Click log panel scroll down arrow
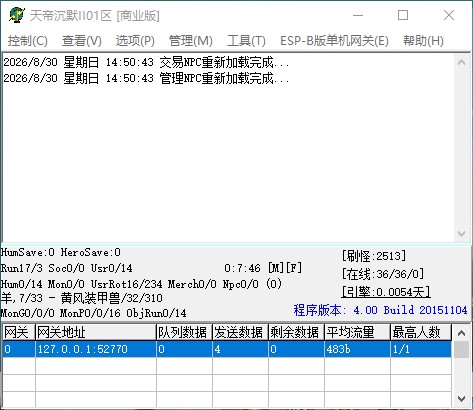This screenshot has width=473, height=410. 462,233
